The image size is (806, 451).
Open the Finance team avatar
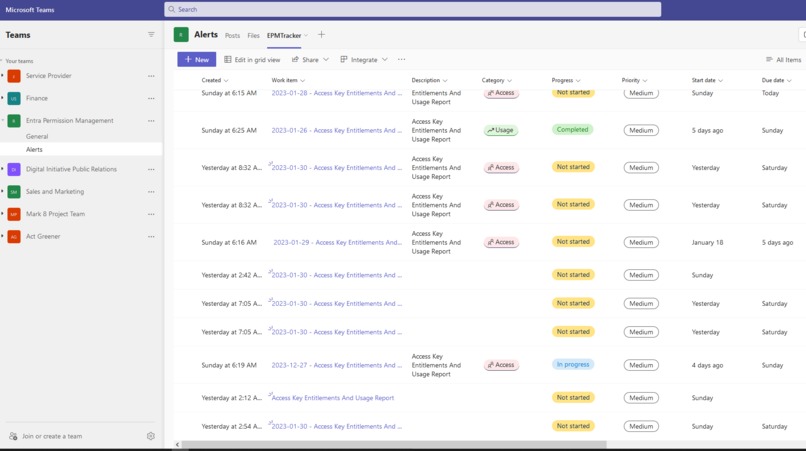pyautogui.click(x=14, y=98)
